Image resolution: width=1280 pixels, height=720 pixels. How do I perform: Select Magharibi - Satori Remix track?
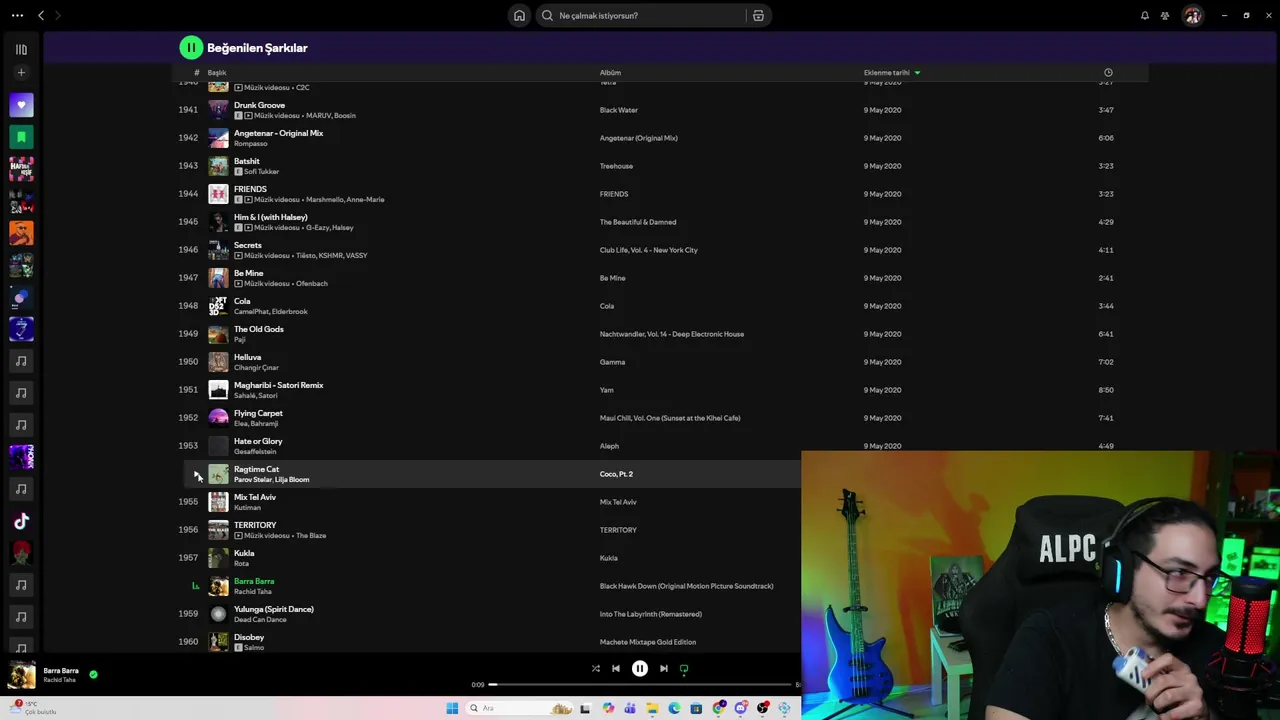point(660,390)
